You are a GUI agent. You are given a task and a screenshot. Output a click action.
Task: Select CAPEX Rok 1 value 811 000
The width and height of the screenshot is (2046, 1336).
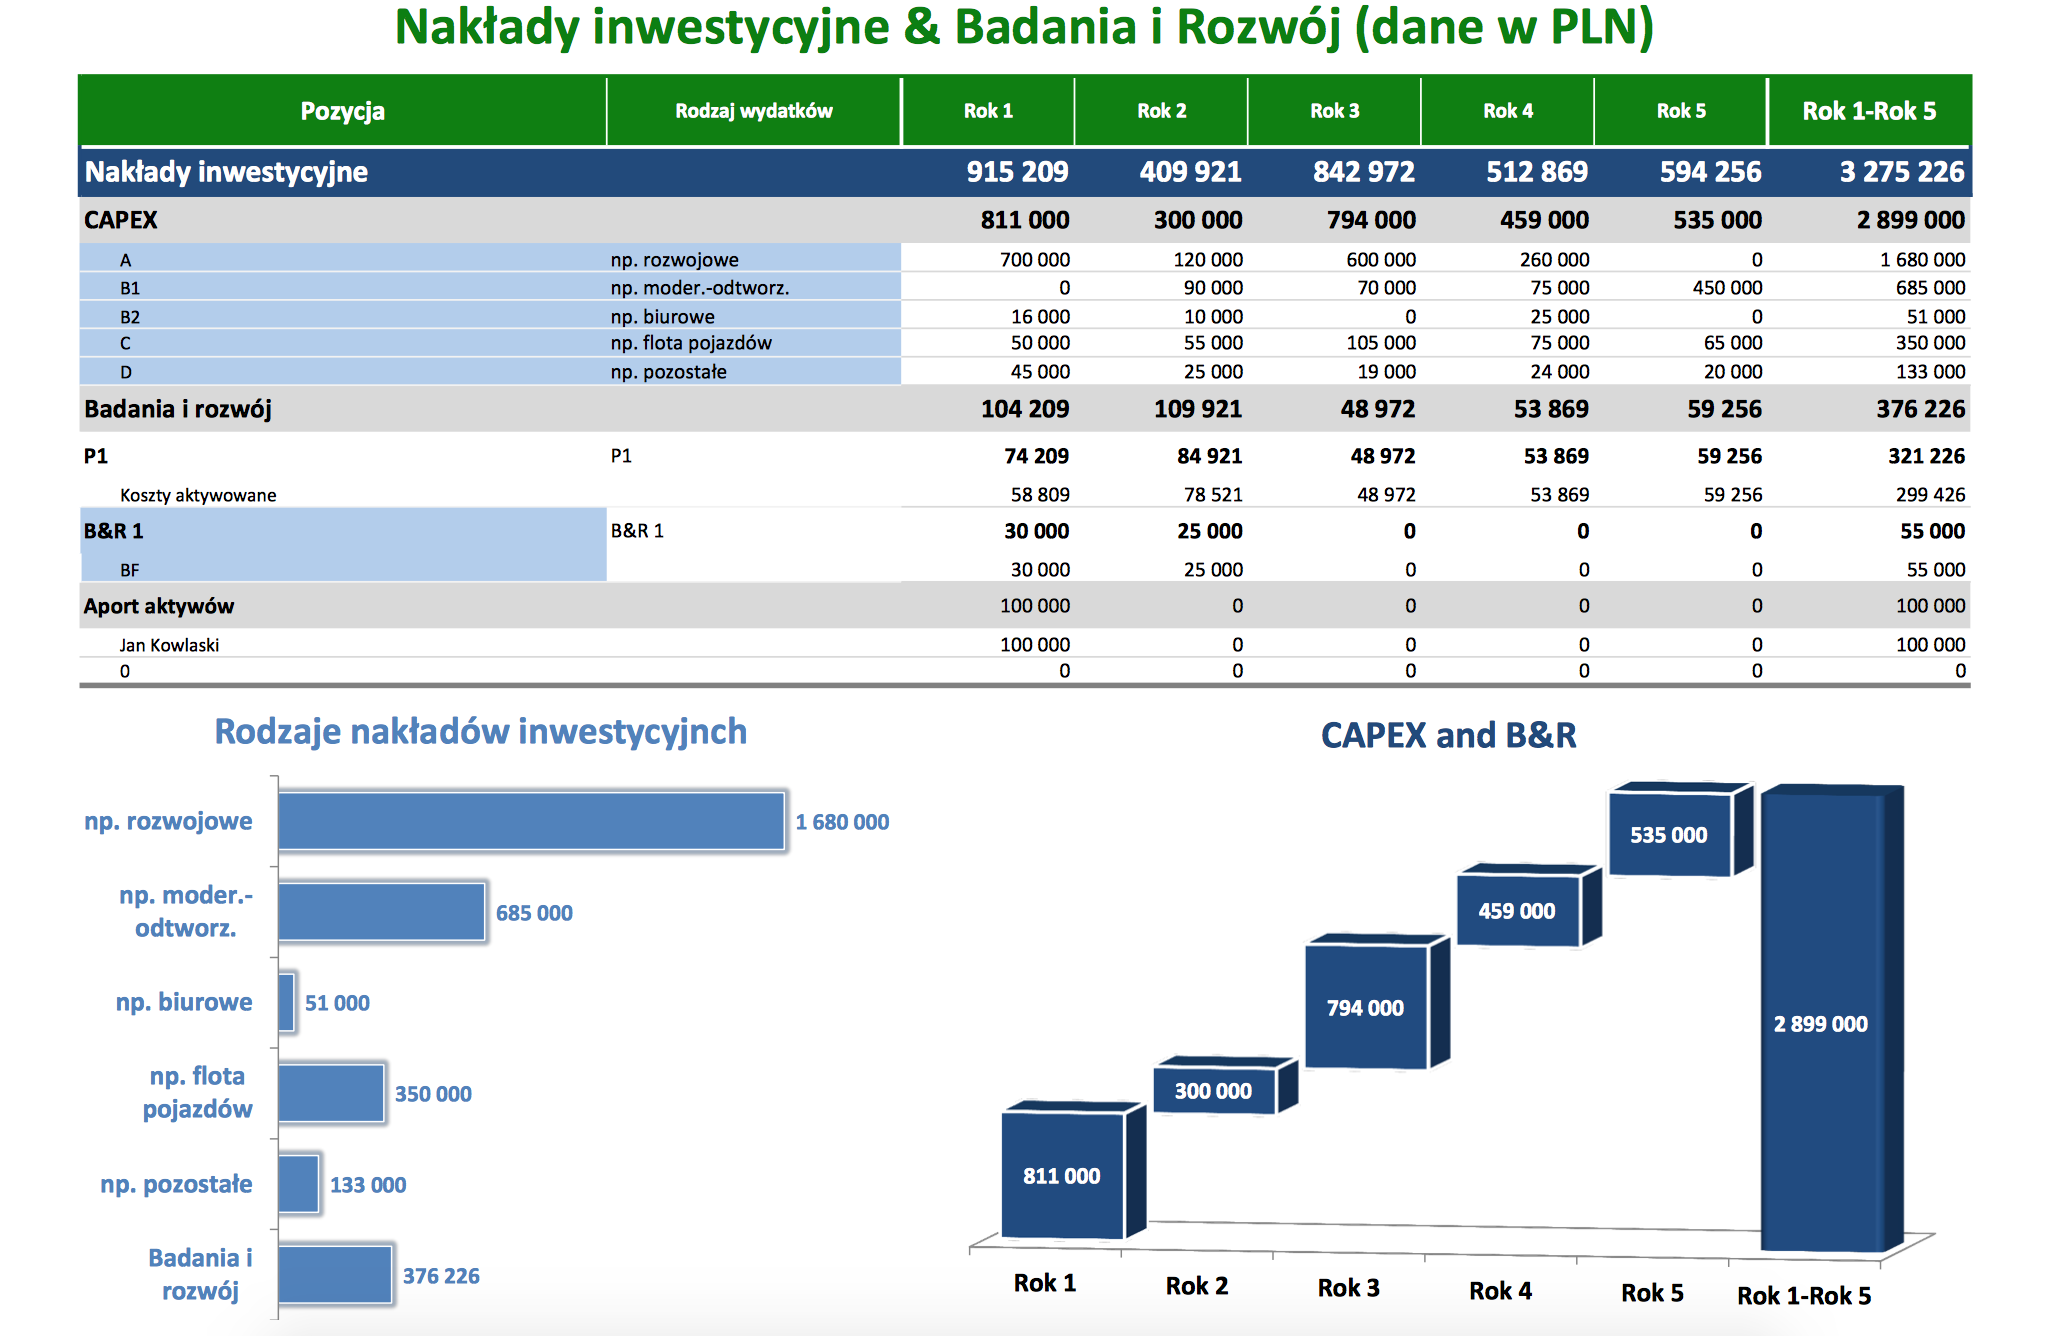click(1024, 220)
